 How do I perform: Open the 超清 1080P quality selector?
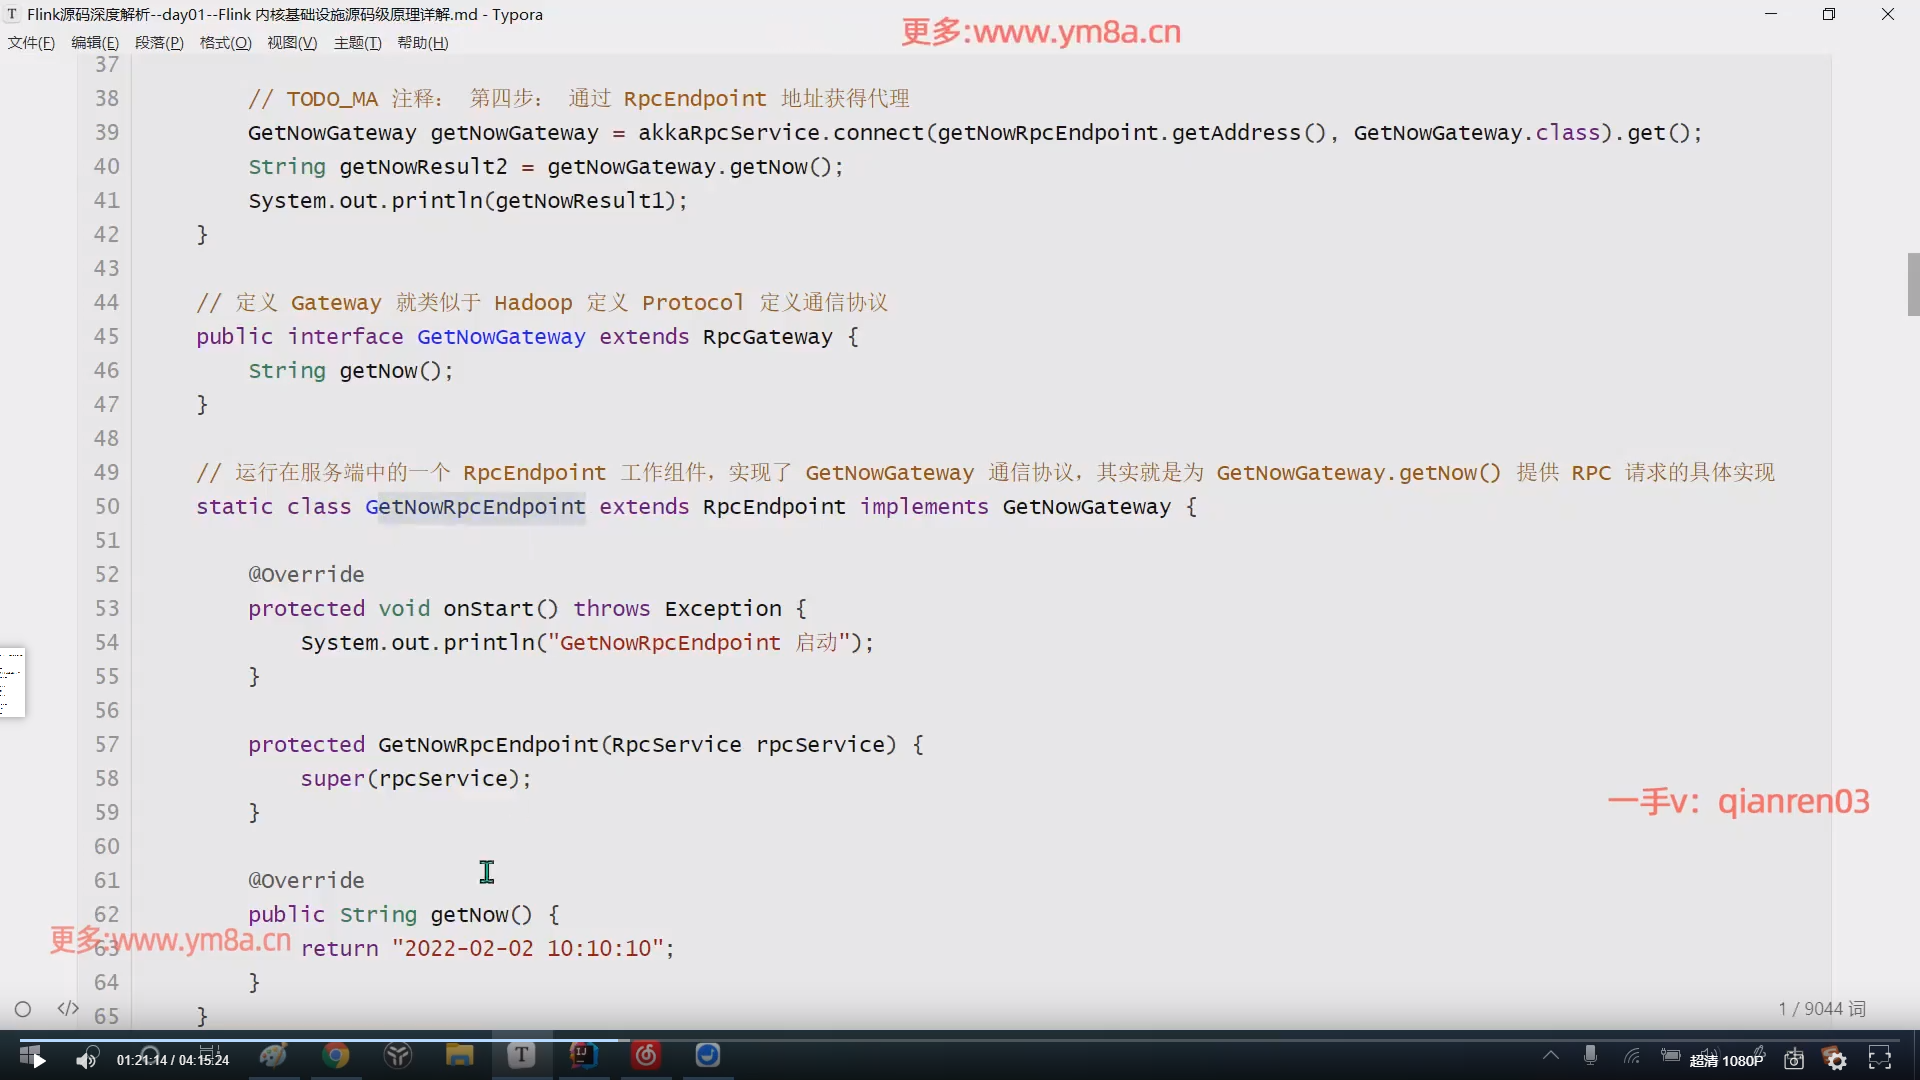point(1726,1060)
